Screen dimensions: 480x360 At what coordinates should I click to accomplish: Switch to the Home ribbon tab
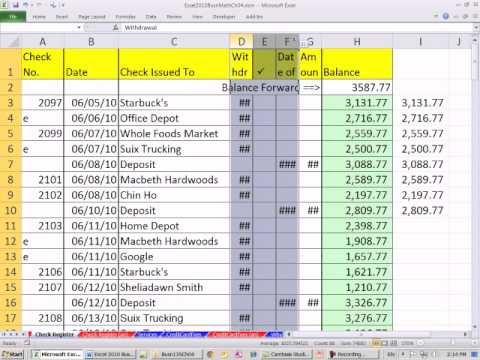(39, 17)
